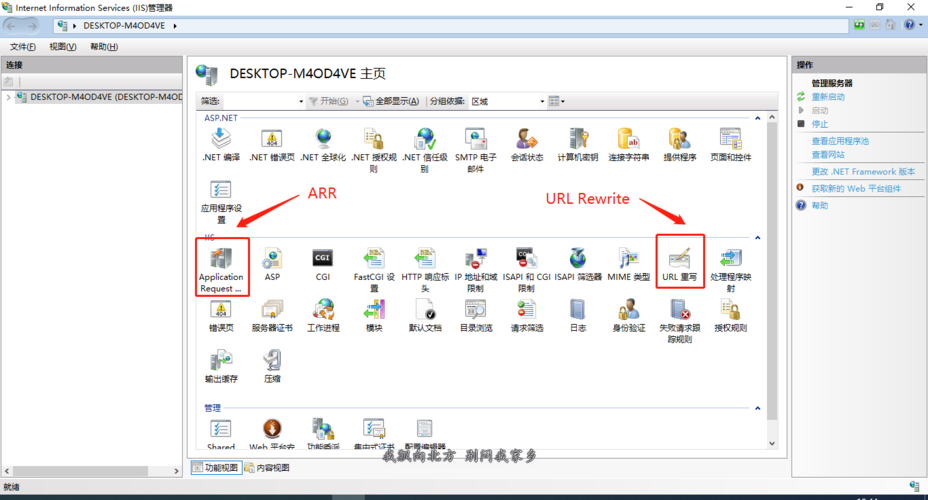Collapse the ASP.NET group section

[758, 118]
